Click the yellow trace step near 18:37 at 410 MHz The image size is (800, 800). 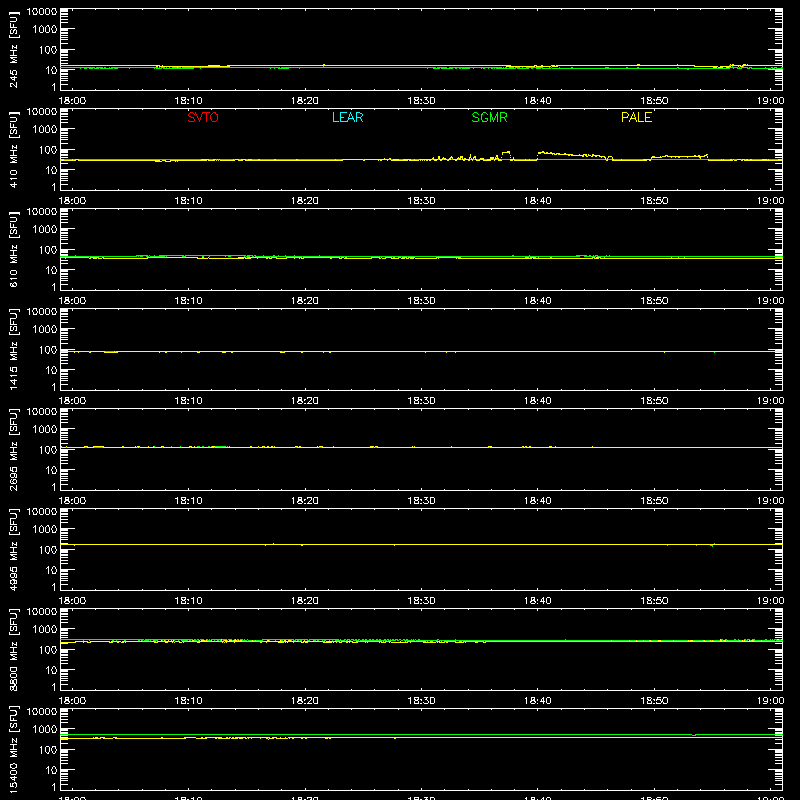click(506, 153)
